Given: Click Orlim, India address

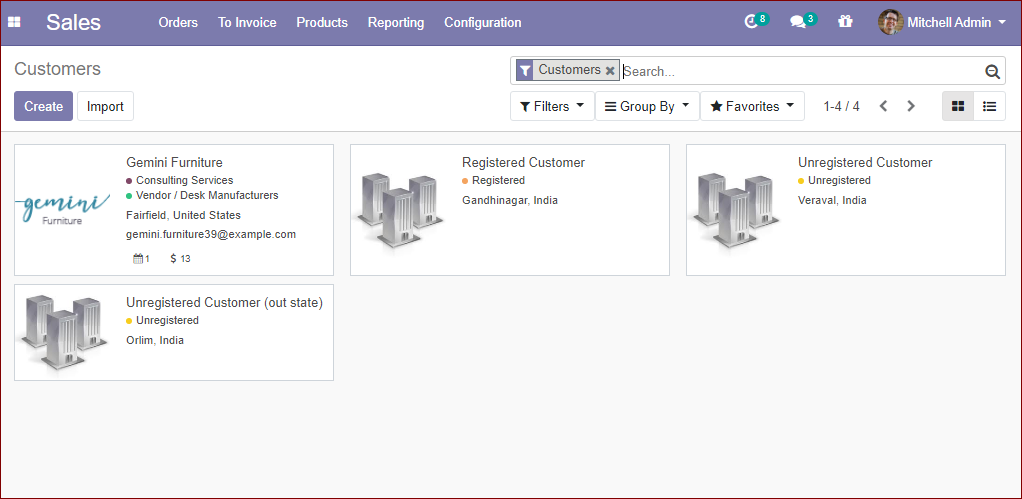Looking at the screenshot, I should [154, 341].
